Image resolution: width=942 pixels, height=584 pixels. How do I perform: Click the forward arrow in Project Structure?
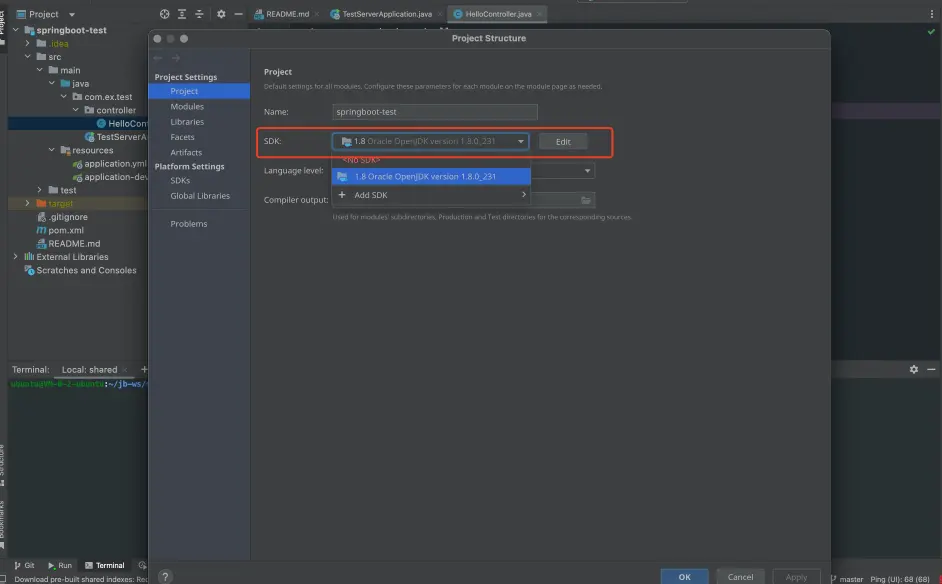point(176,58)
